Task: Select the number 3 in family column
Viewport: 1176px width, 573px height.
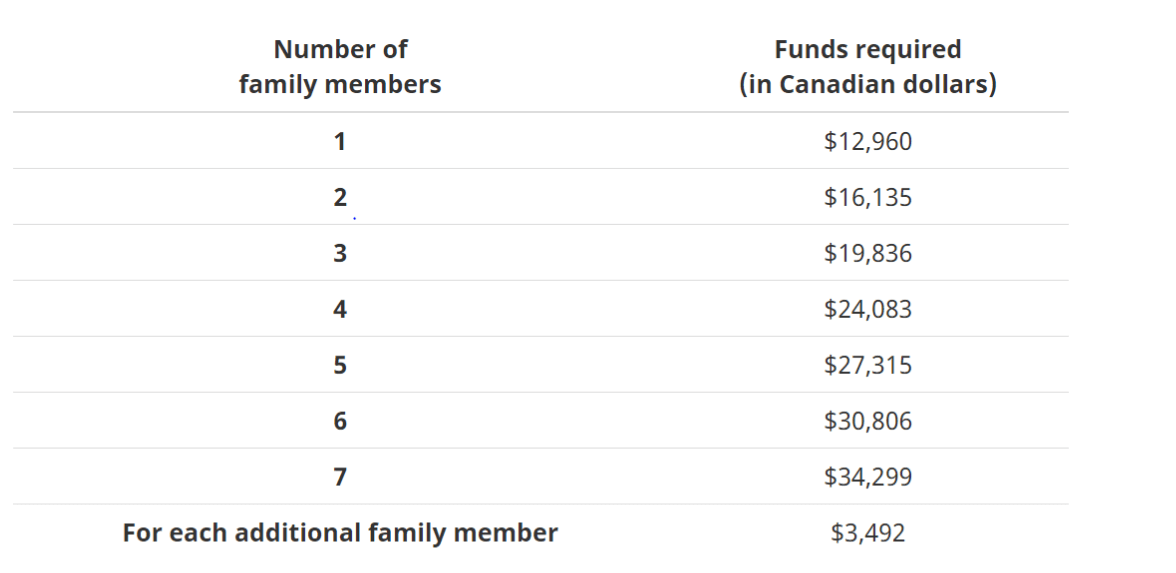Action: 340,253
